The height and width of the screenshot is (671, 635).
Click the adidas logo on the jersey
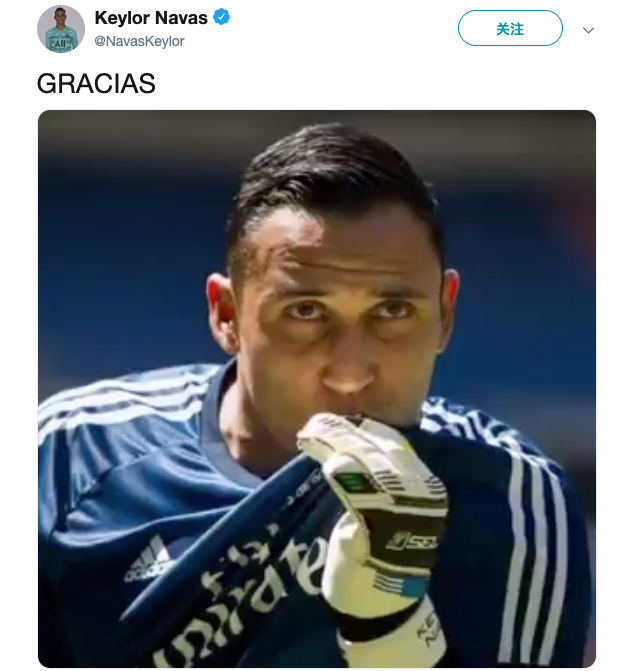coord(147,560)
